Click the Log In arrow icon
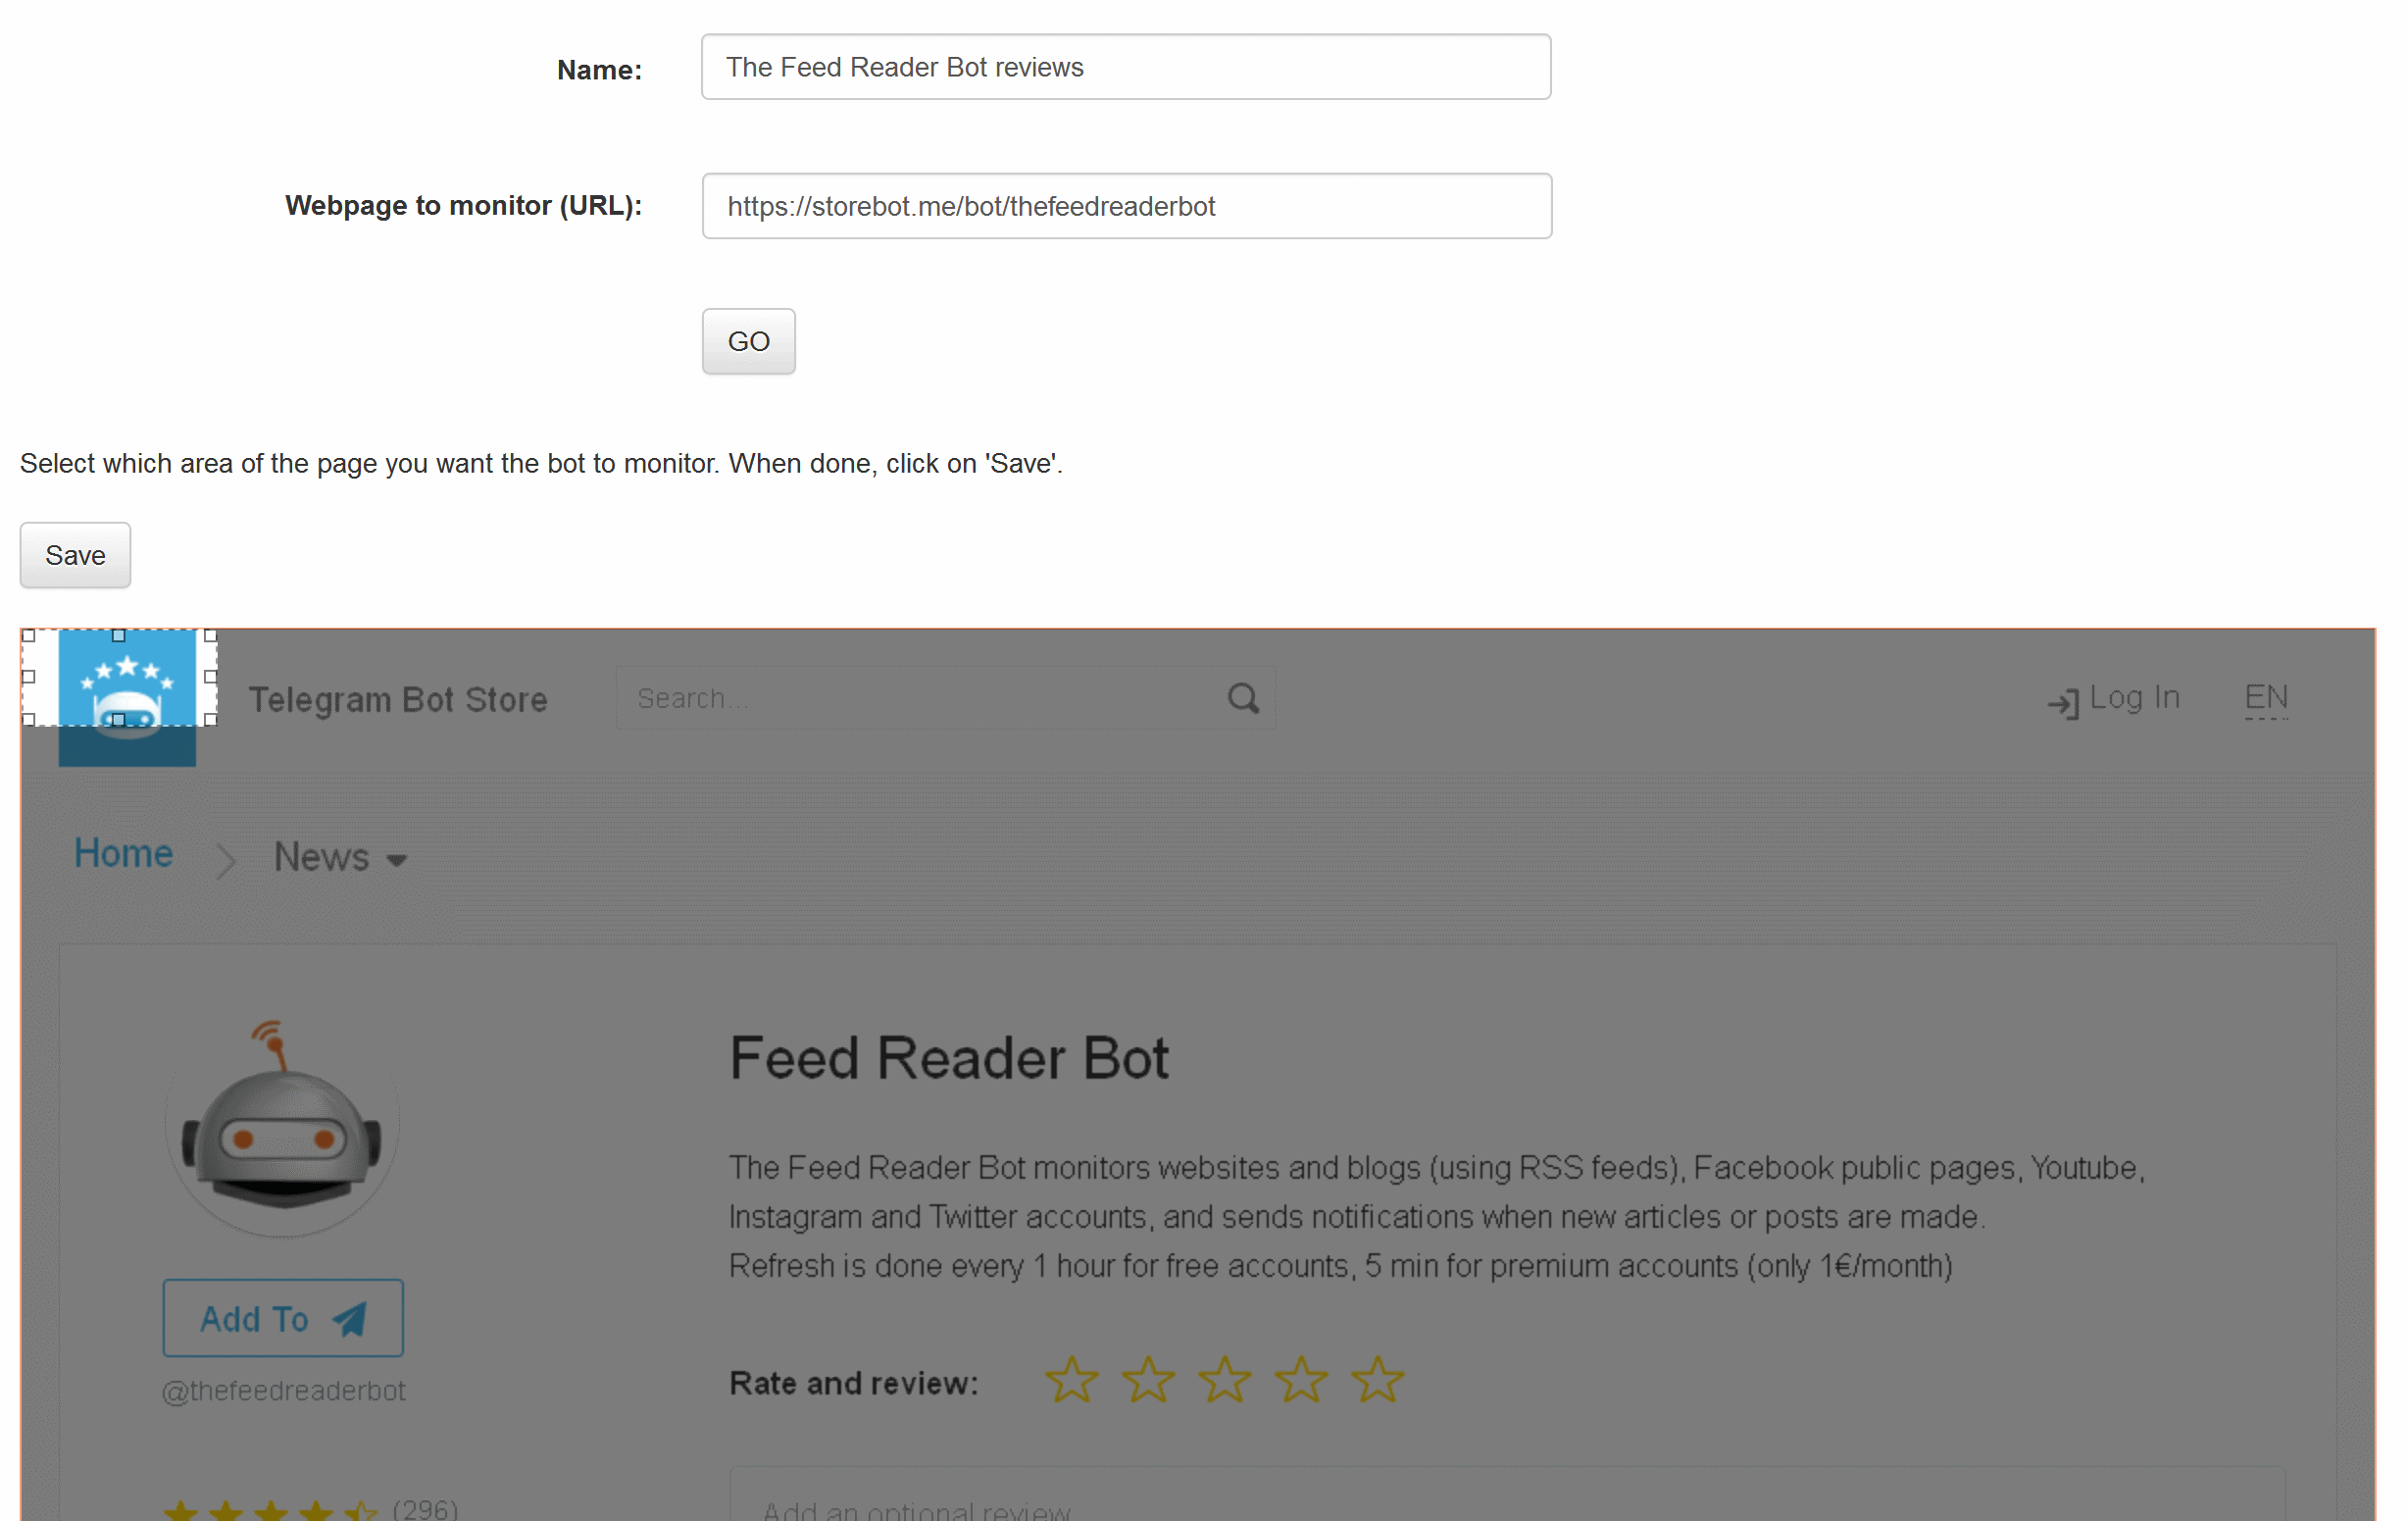Image resolution: width=2408 pixels, height=1521 pixels. [x=2062, y=703]
